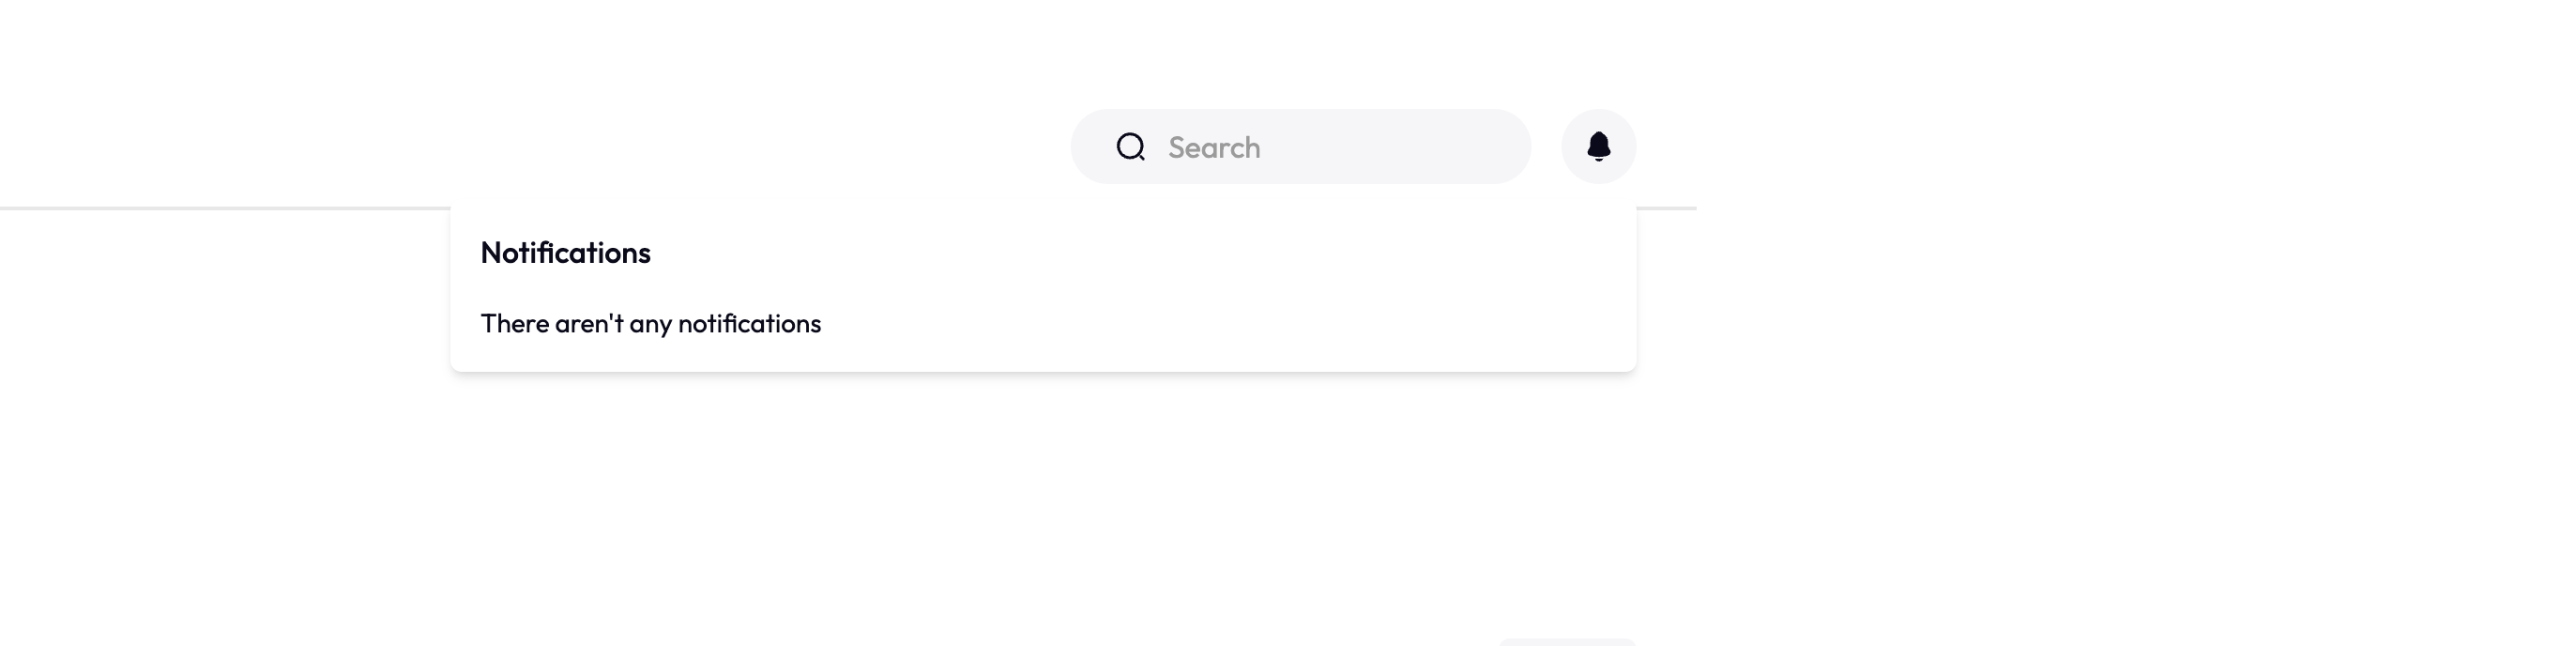The image size is (2576, 646).
Task: Click the word "notifications" in the empty message
Action: 749,324
